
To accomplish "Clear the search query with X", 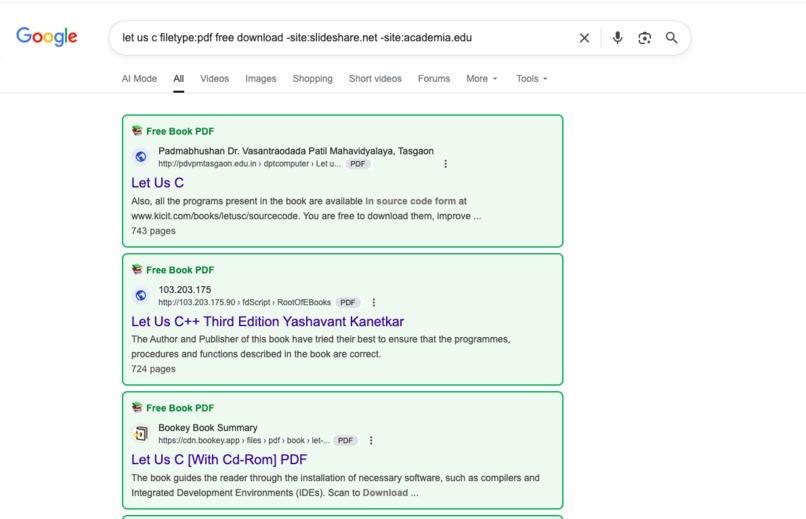I will 584,38.
